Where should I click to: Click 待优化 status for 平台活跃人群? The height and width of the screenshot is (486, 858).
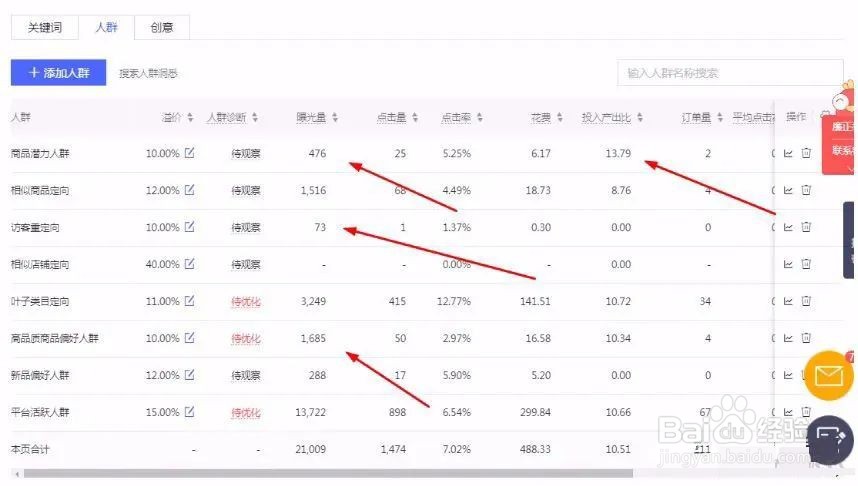pos(246,413)
